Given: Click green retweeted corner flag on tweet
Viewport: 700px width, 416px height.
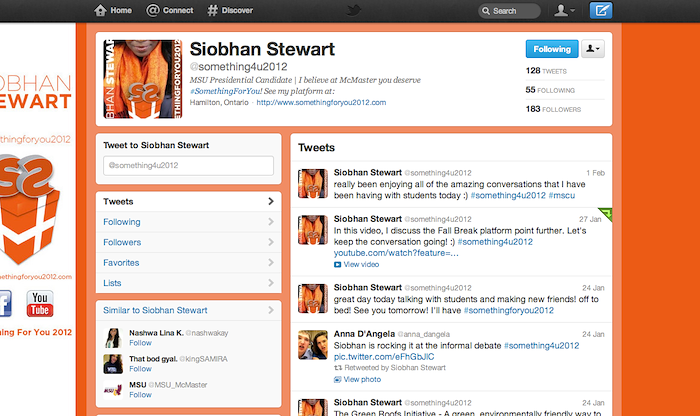Looking at the screenshot, I should (x=606, y=213).
